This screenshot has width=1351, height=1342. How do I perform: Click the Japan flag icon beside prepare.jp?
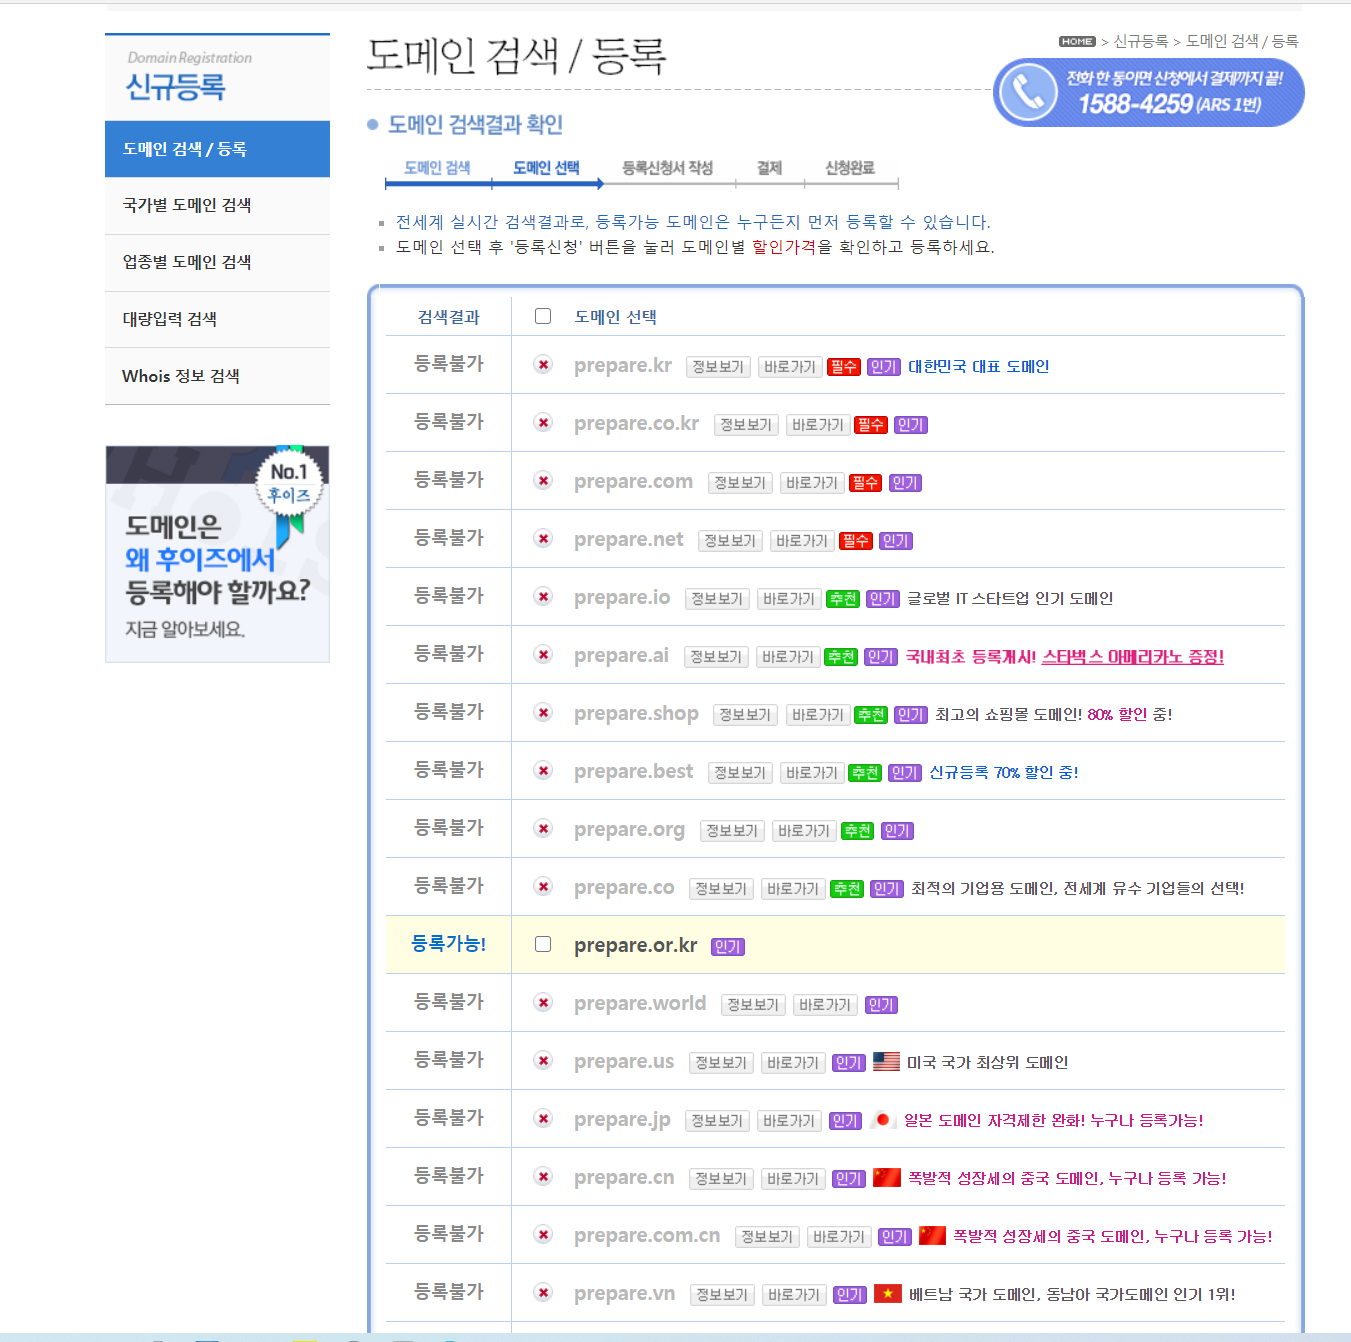(x=882, y=1120)
